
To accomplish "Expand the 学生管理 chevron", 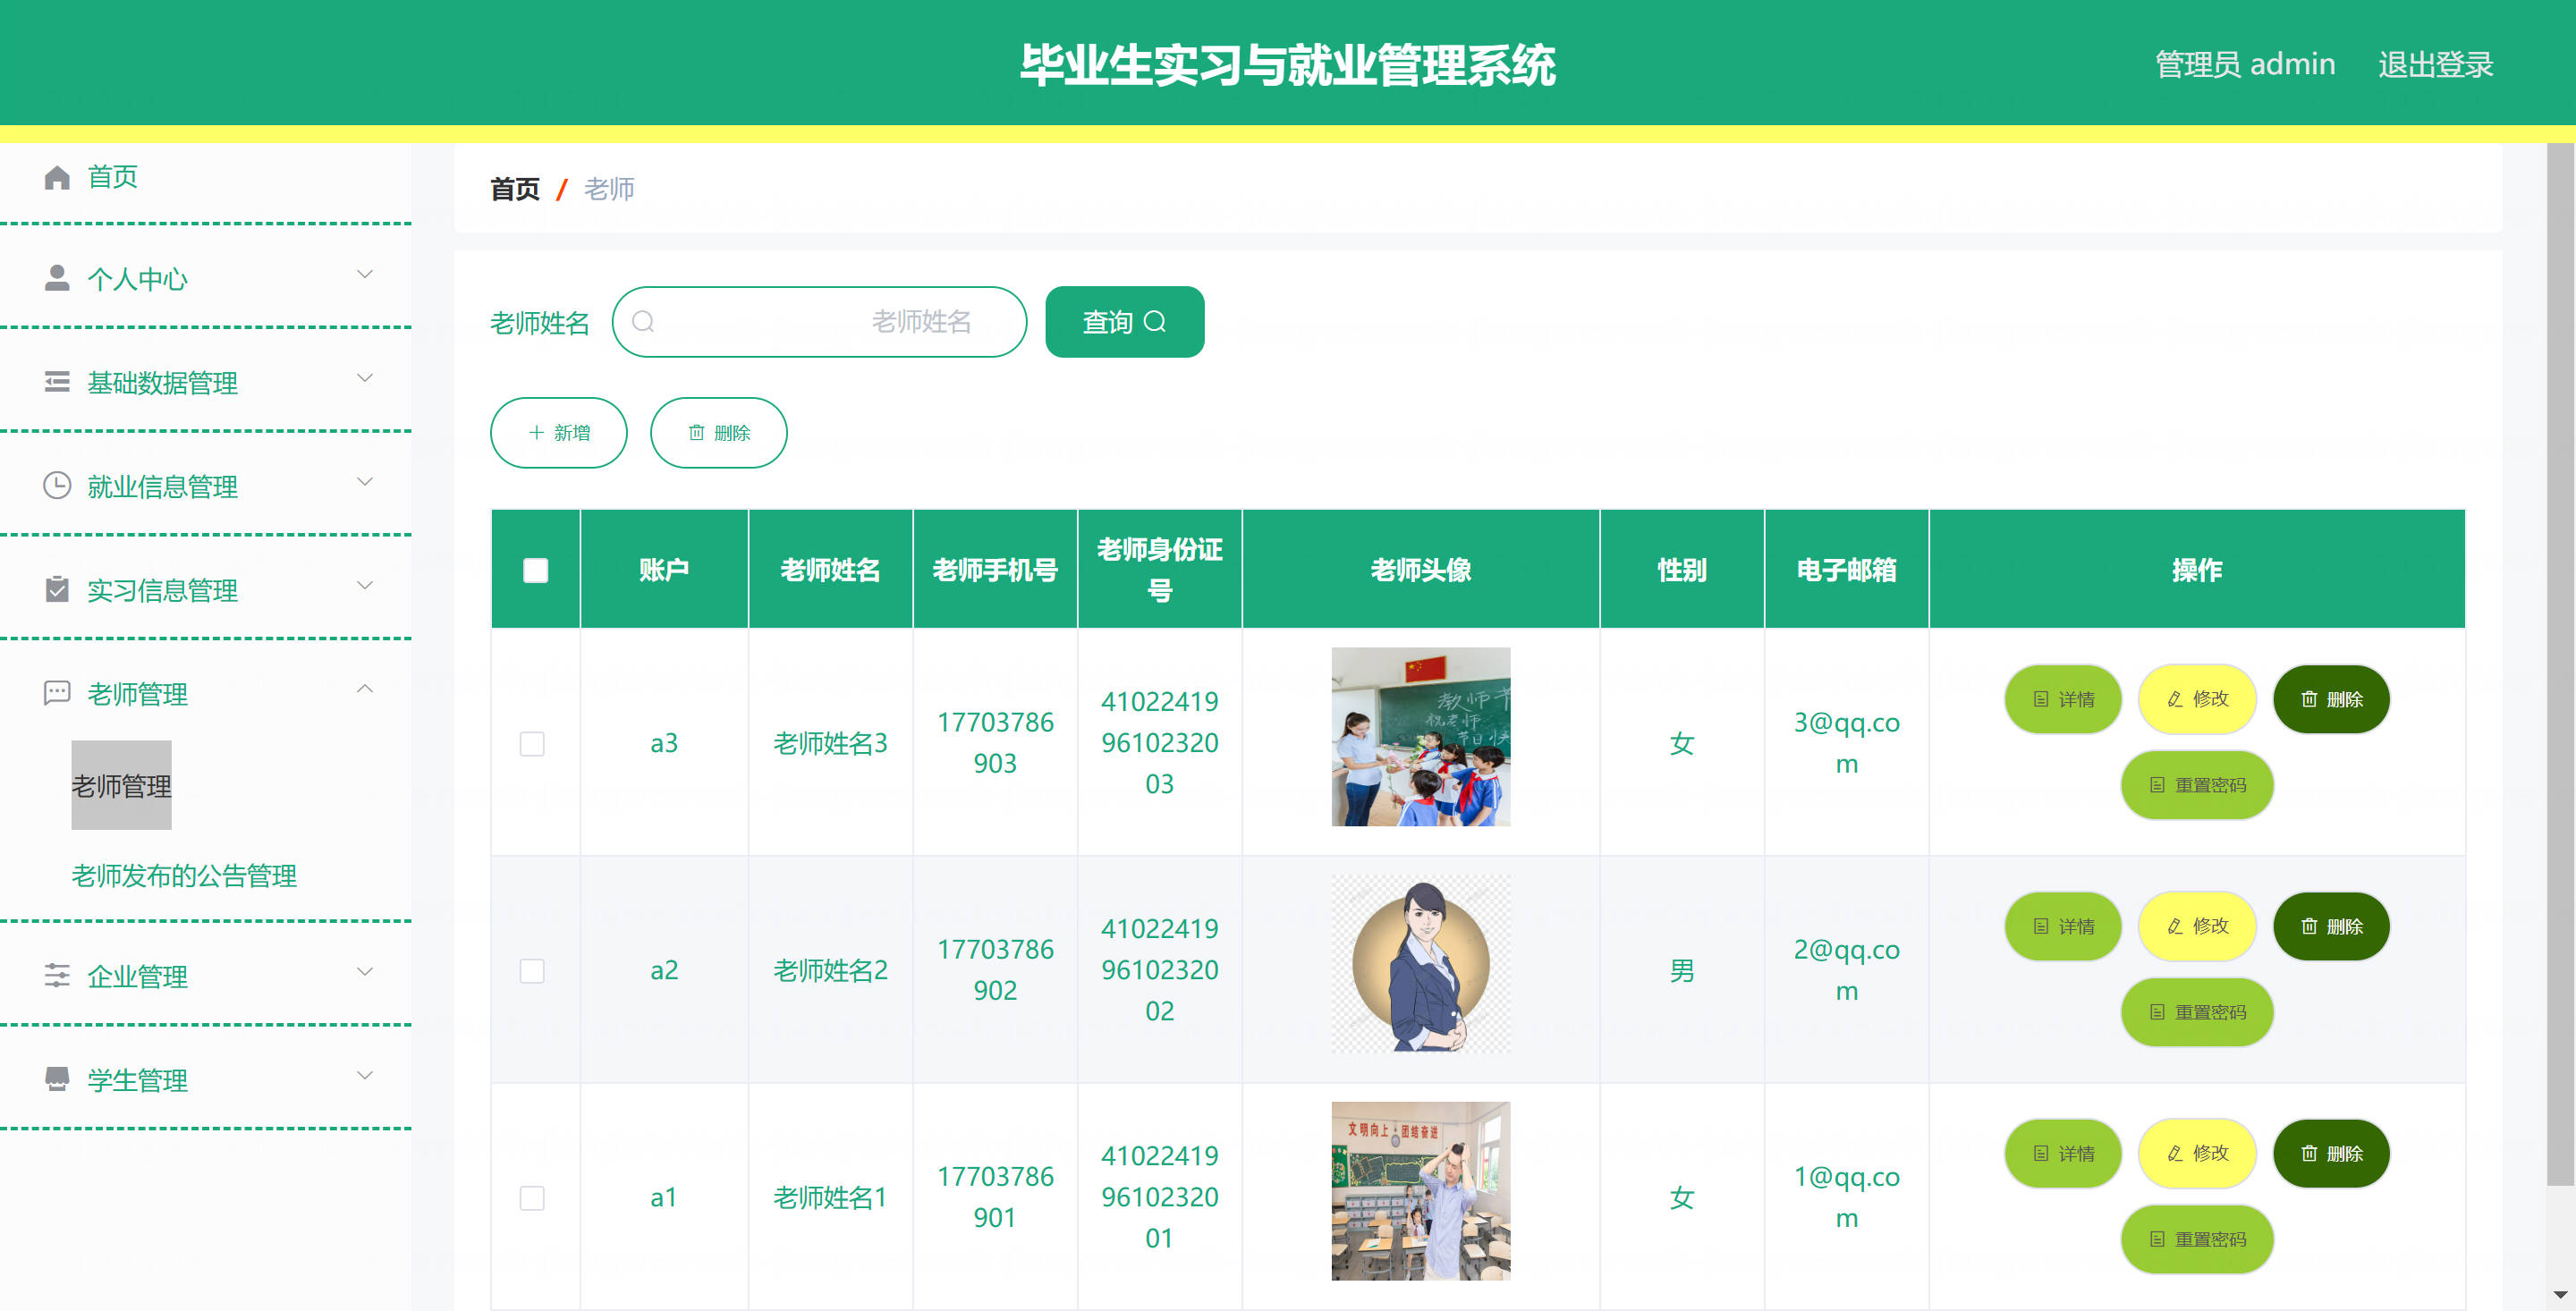I will [x=365, y=1075].
